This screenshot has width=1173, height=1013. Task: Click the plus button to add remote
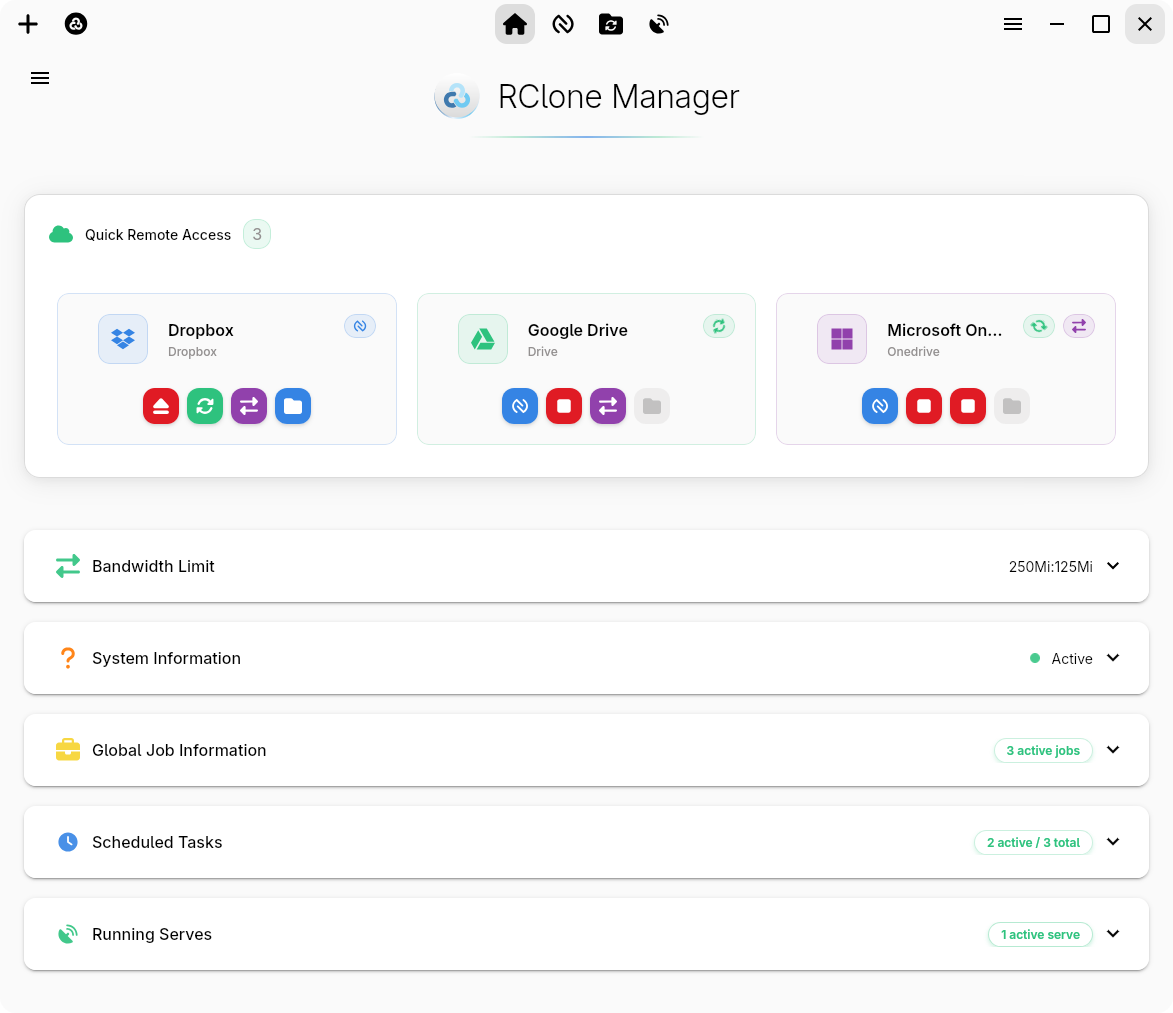point(28,24)
